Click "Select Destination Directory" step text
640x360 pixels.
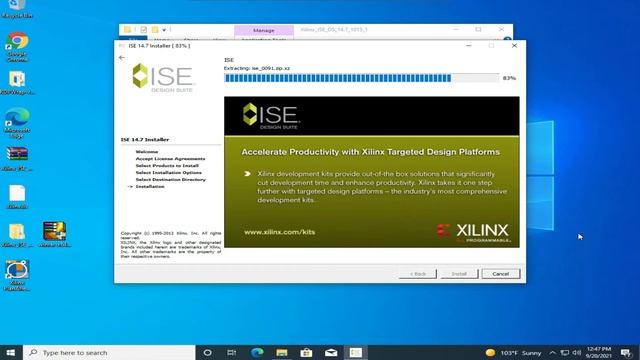tap(171, 179)
